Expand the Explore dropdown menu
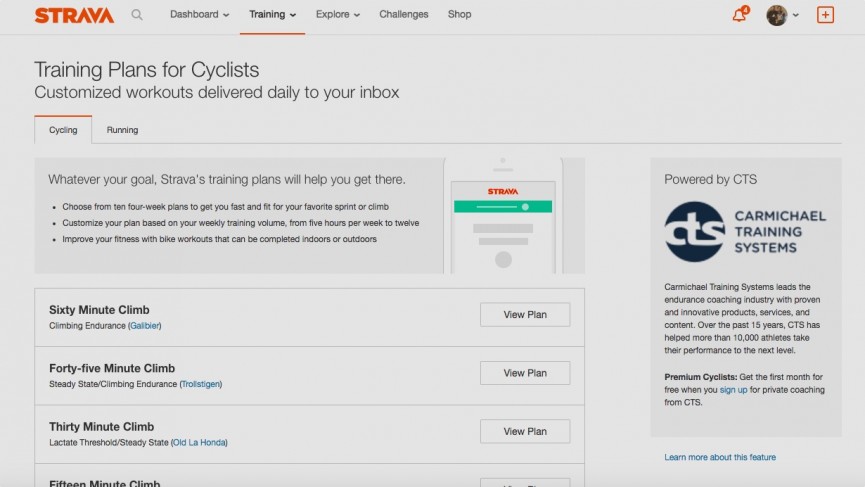Image resolution: width=865 pixels, height=487 pixels. pos(338,14)
